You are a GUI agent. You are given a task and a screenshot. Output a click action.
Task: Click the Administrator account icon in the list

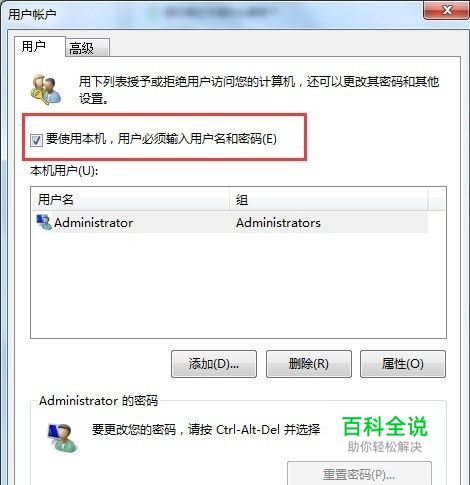(44, 222)
